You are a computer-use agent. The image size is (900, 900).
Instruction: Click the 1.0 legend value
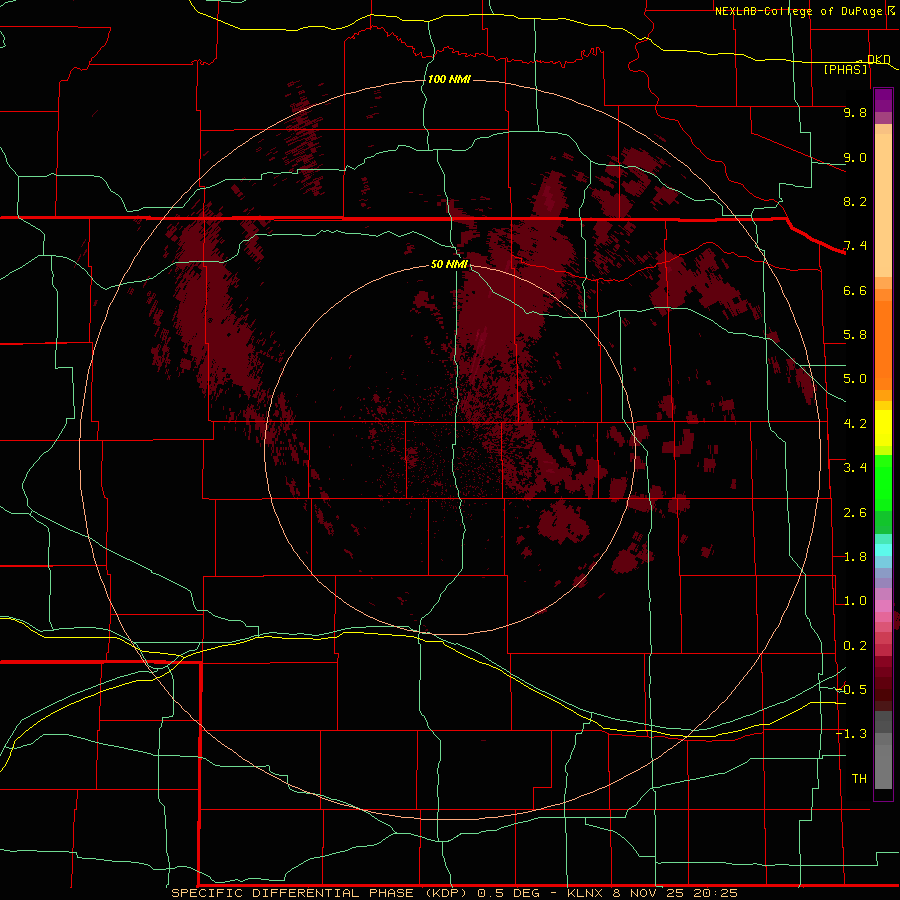(855, 601)
